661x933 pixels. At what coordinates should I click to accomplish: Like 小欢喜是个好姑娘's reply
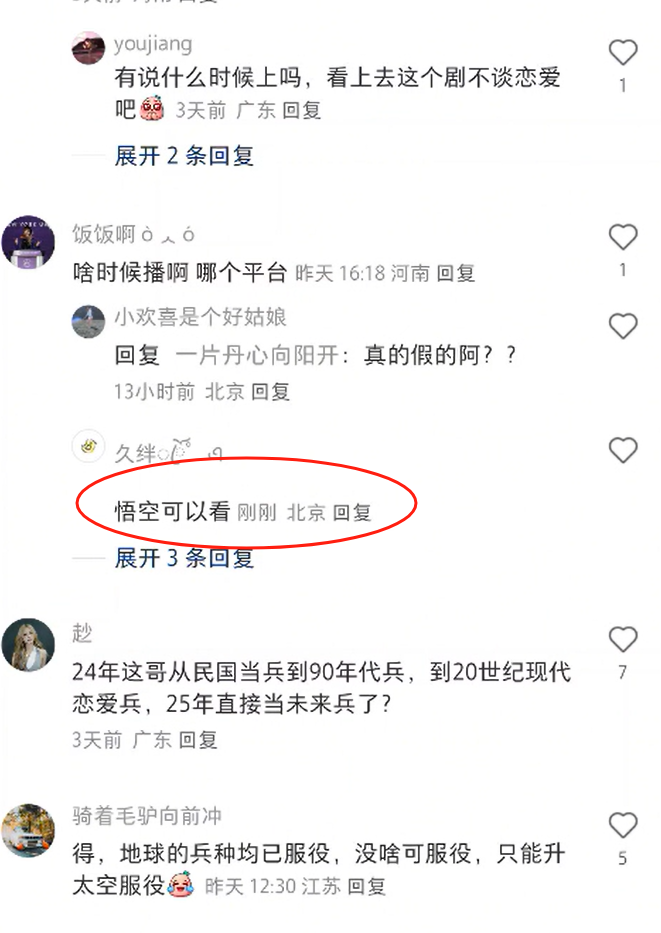click(x=623, y=325)
